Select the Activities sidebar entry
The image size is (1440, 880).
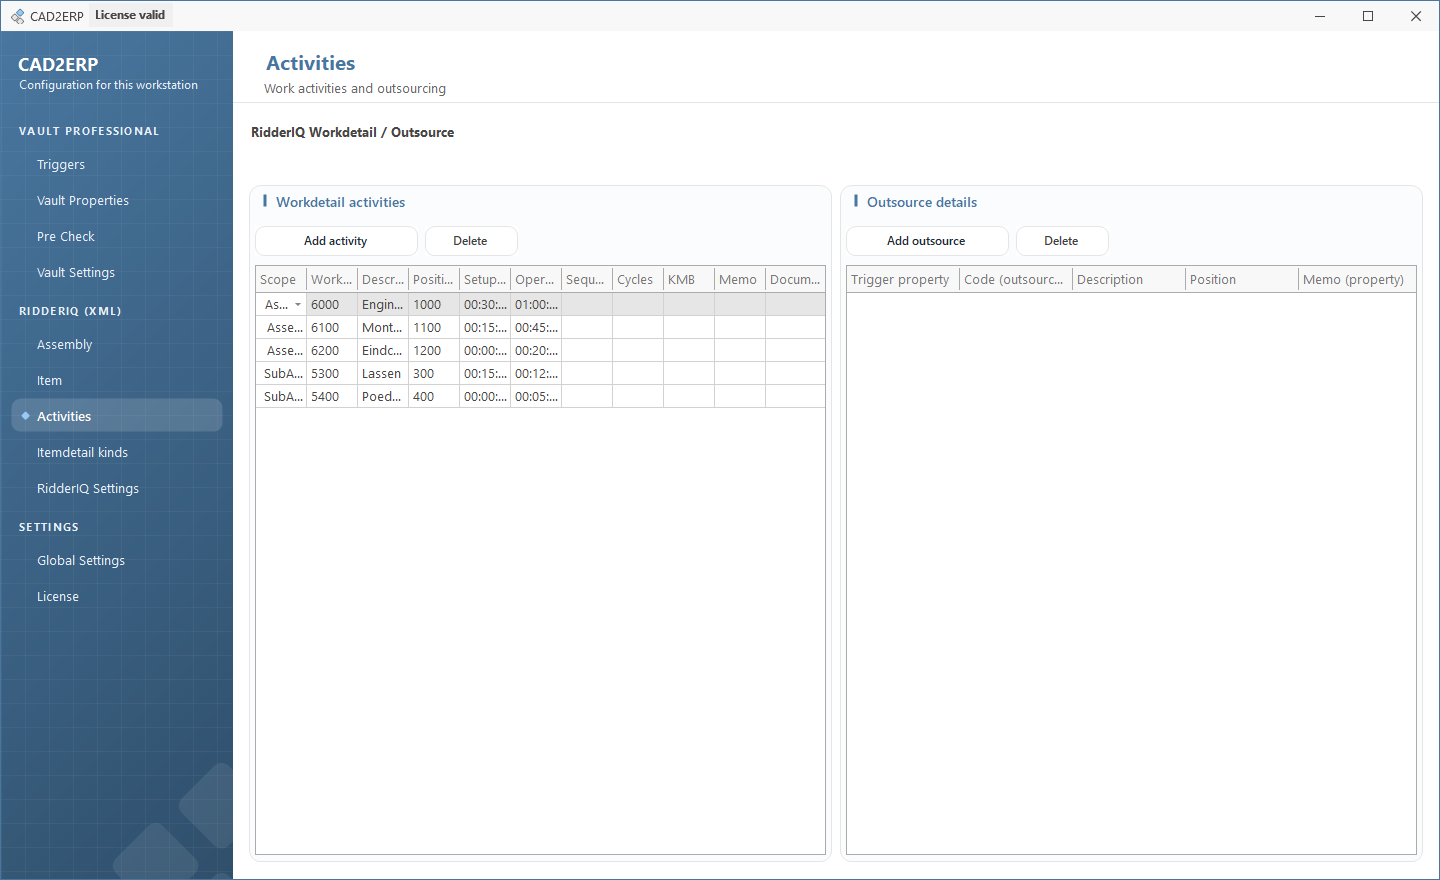(x=117, y=416)
